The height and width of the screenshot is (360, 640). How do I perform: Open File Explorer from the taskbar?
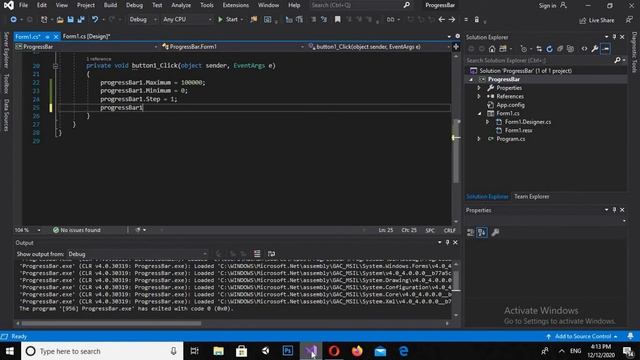click(218, 351)
